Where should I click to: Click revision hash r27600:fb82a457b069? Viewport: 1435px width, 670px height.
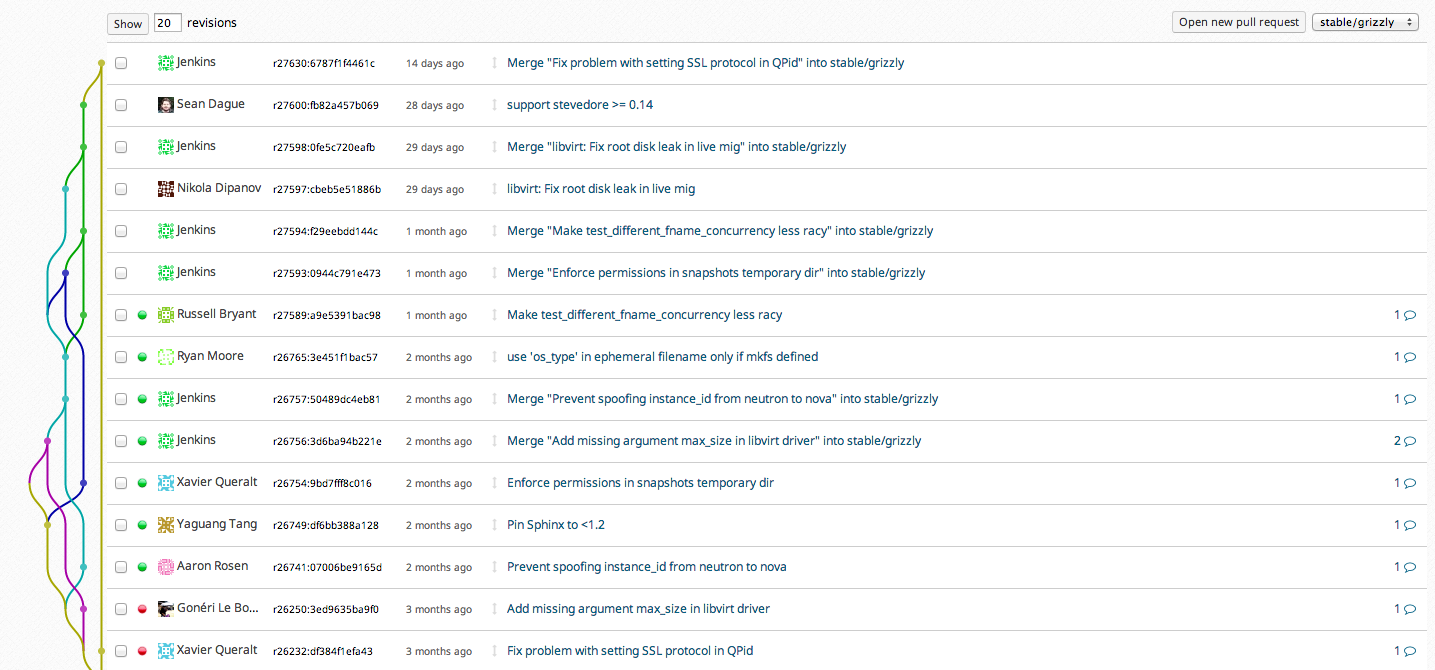tap(326, 106)
